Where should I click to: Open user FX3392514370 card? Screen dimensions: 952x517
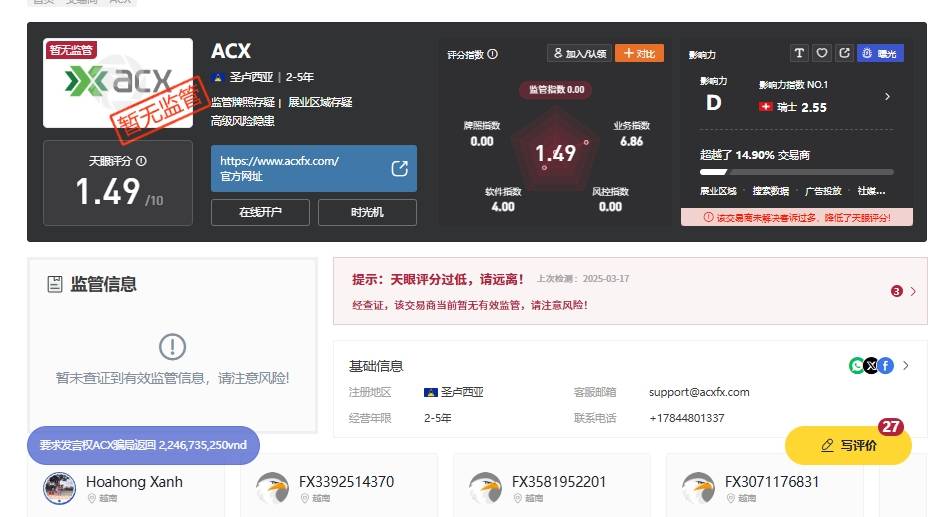pyautogui.click(x=339, y=485)
